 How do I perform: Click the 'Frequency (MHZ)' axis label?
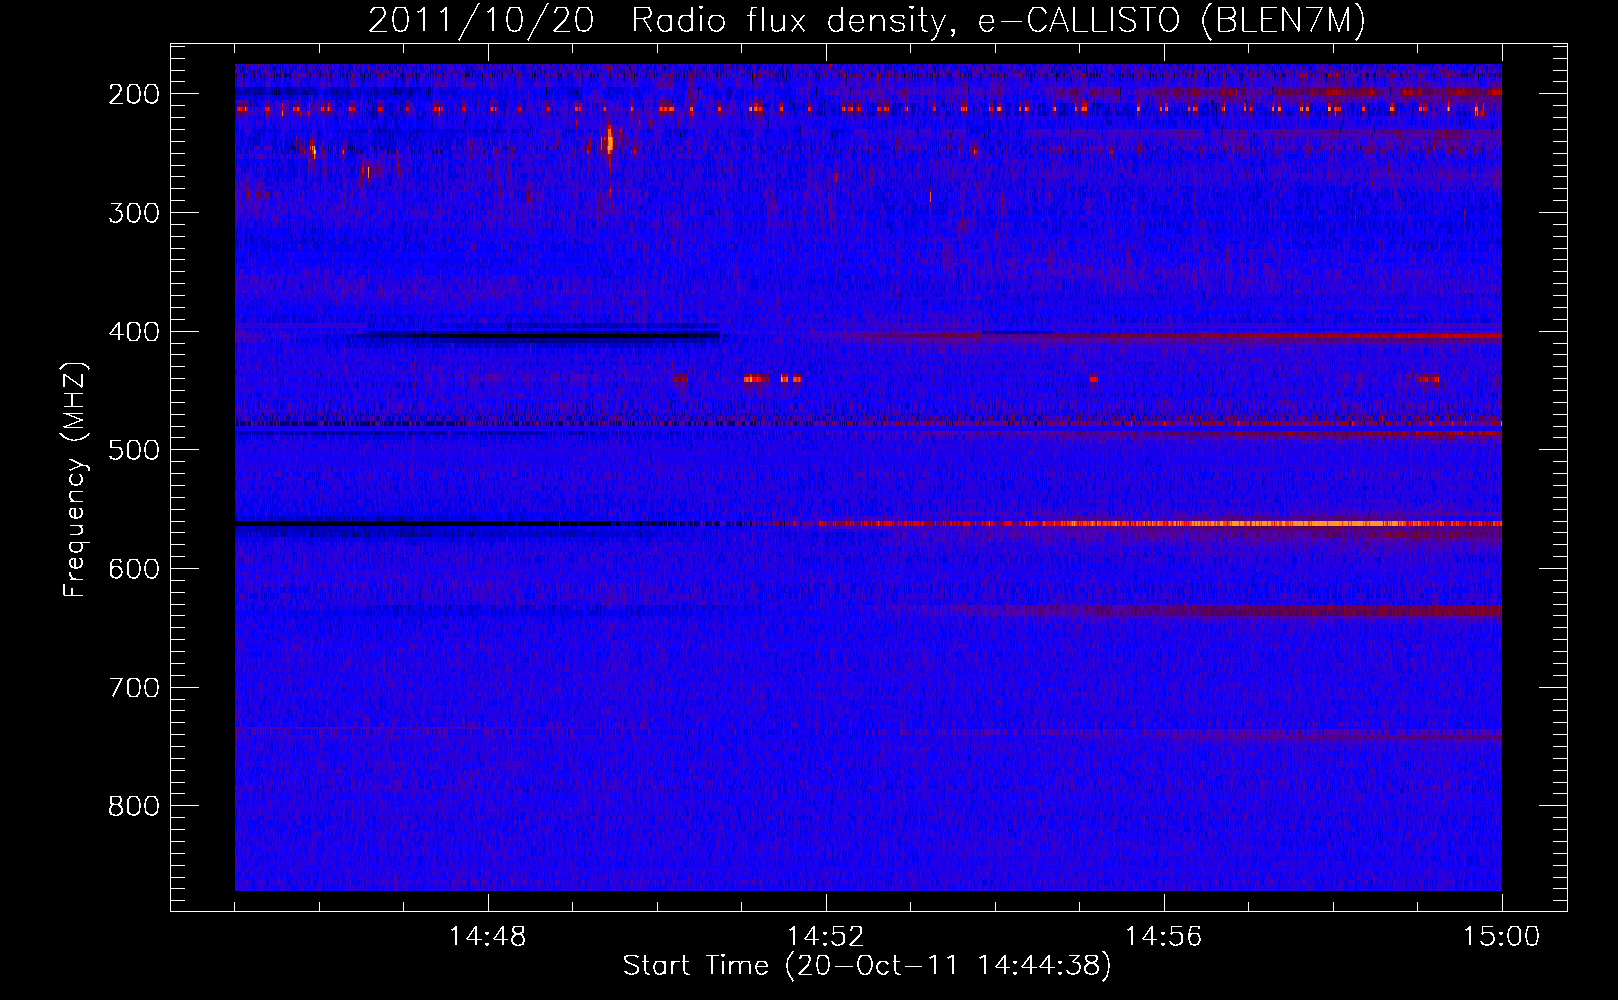[76, 480]
